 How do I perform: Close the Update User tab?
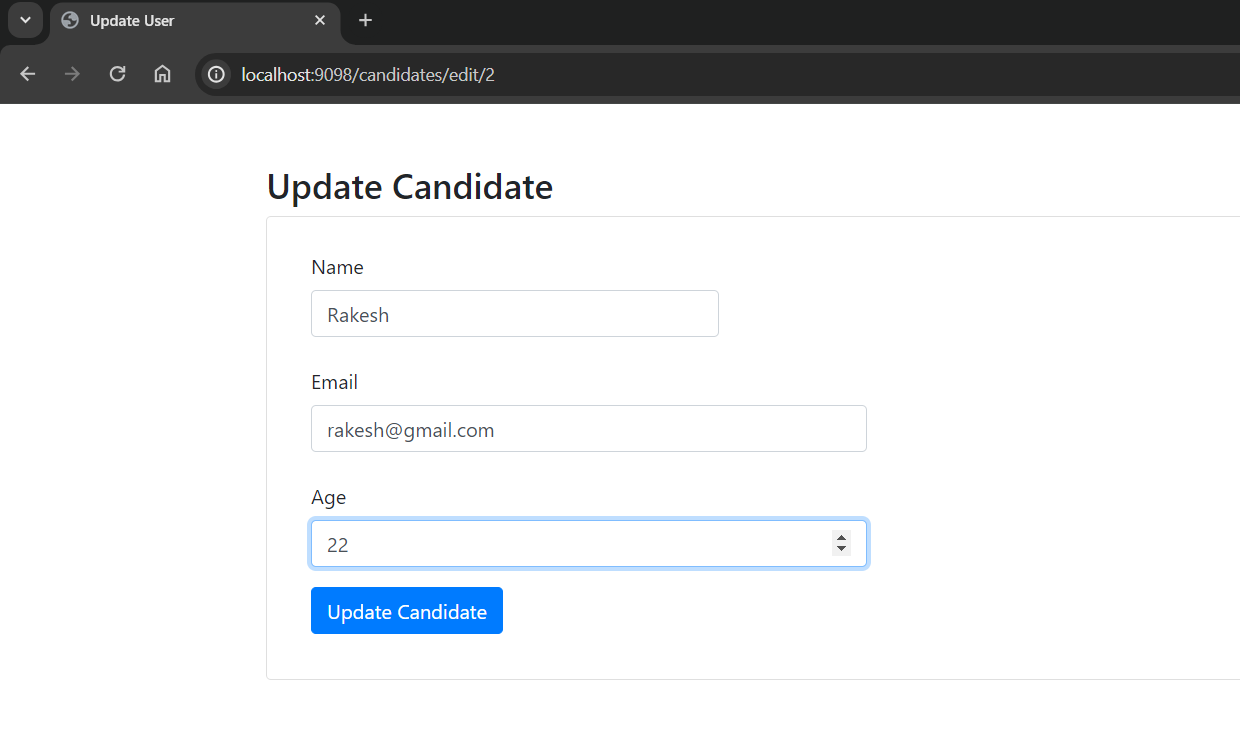tap(320, 20)
